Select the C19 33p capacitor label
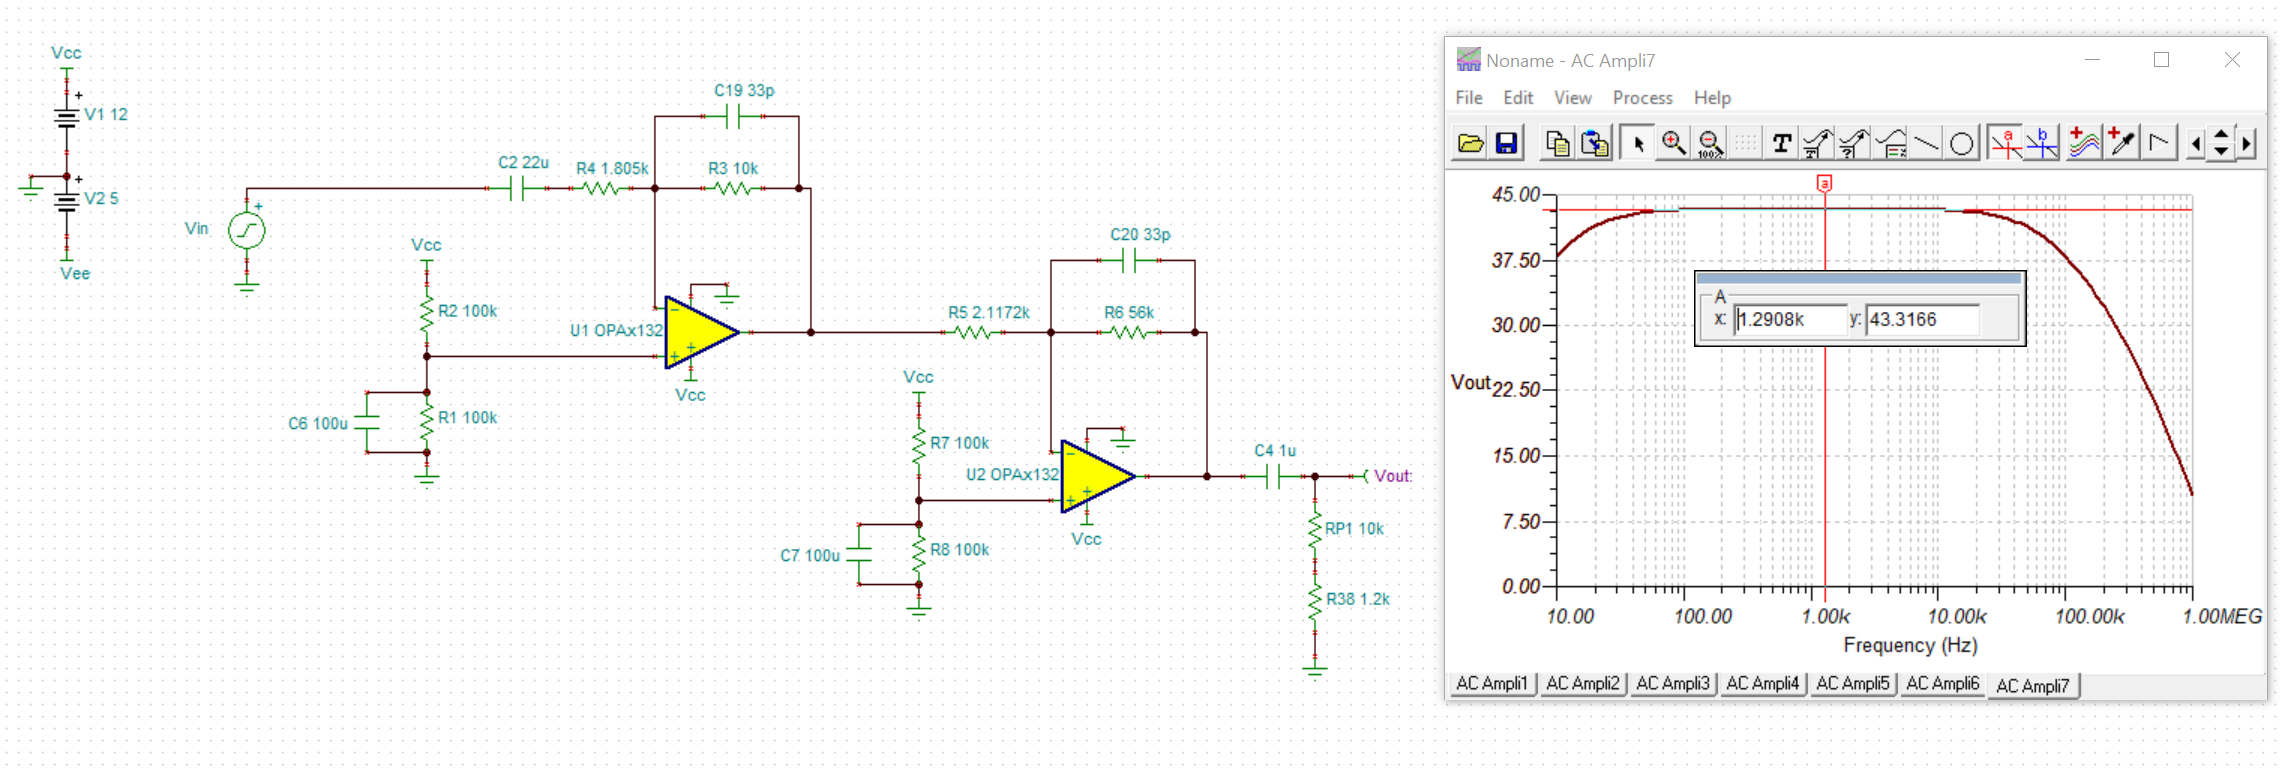2283x772 pixels. 744,90
